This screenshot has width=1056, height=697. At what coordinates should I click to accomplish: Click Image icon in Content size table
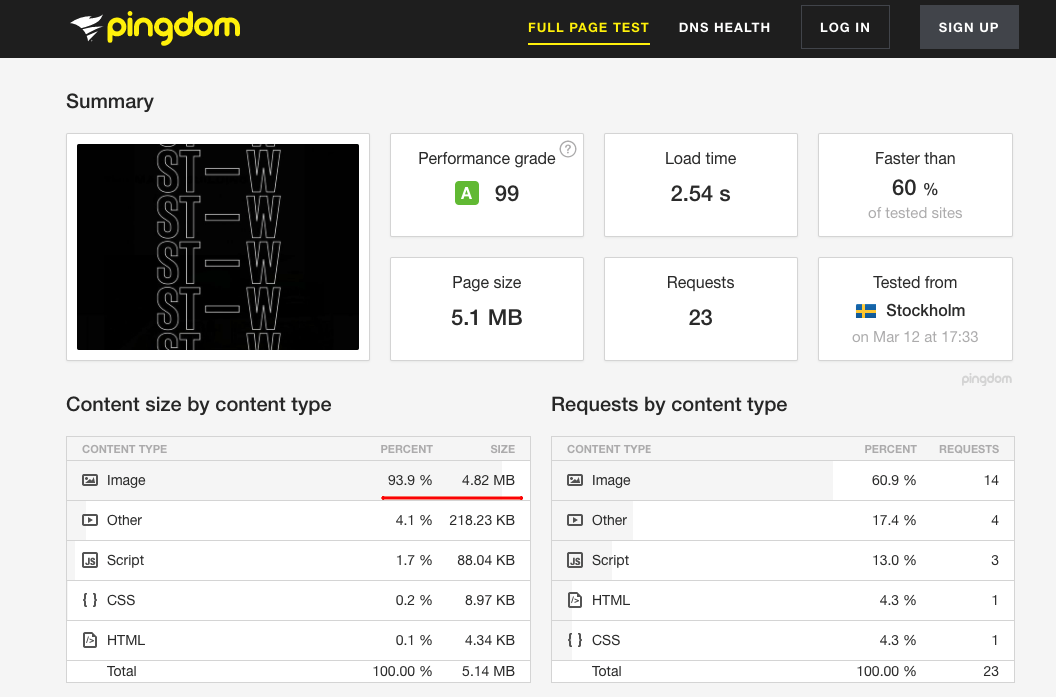point(90,480)
